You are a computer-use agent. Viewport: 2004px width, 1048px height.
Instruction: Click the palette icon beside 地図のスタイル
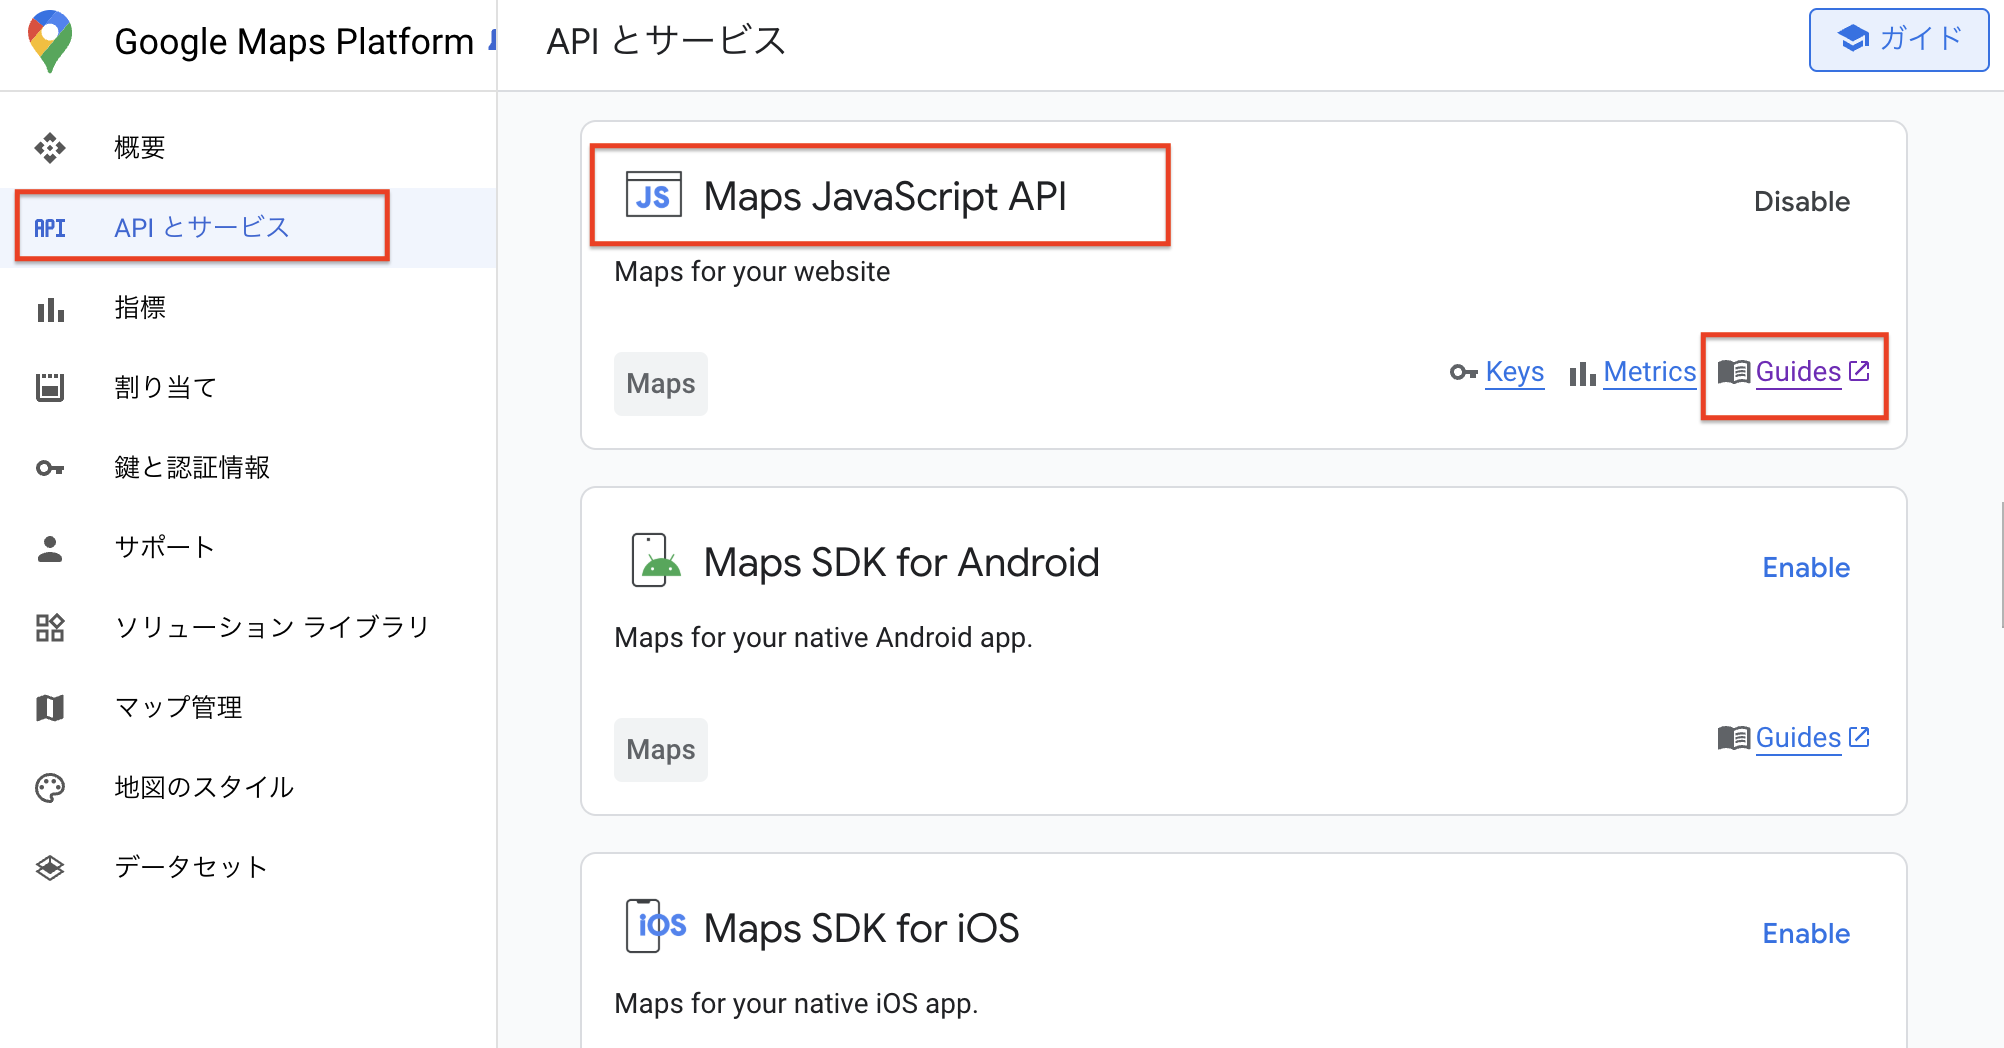point(50,788)
